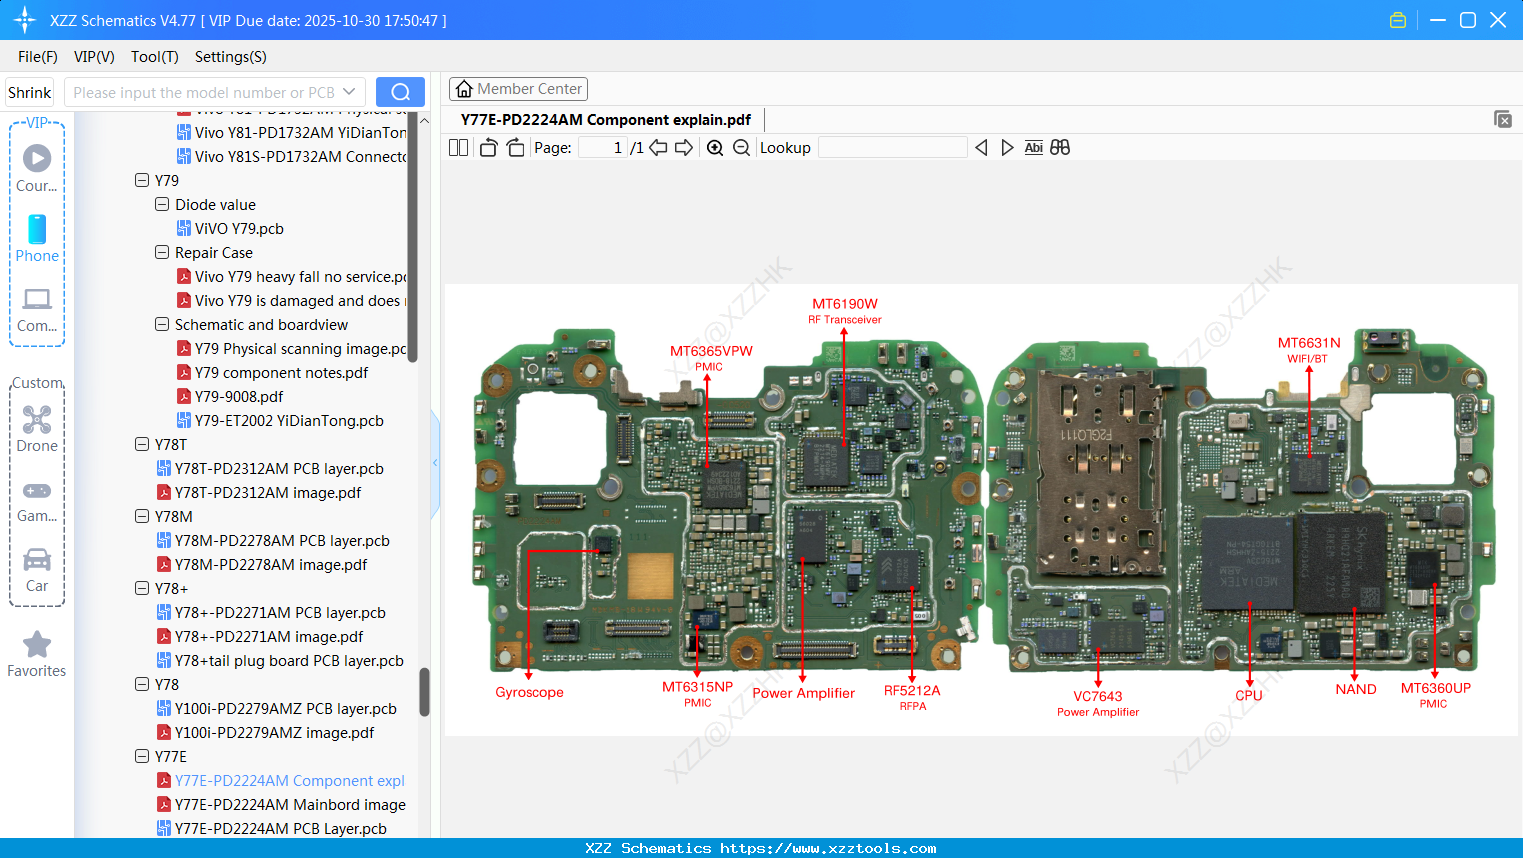The height and width of the screenshot is (858, 1523).
Task: Rotate the PDF page counterclockwise
Action: tap(487, 147)
